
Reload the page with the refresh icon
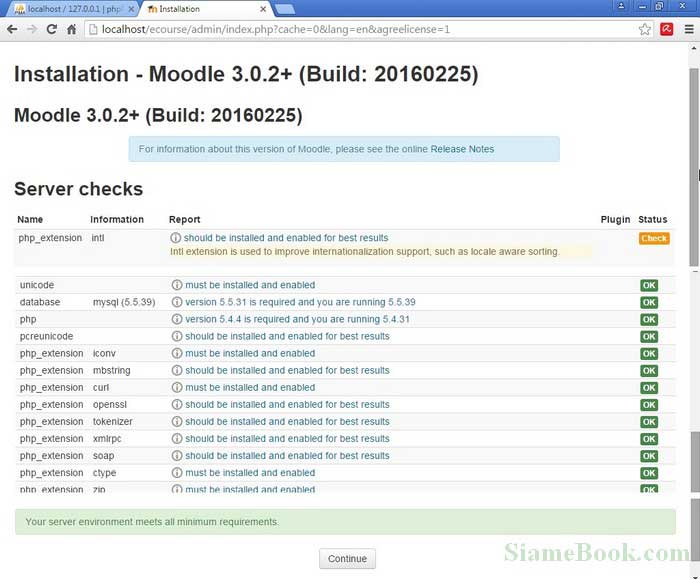tap(52, 29)
